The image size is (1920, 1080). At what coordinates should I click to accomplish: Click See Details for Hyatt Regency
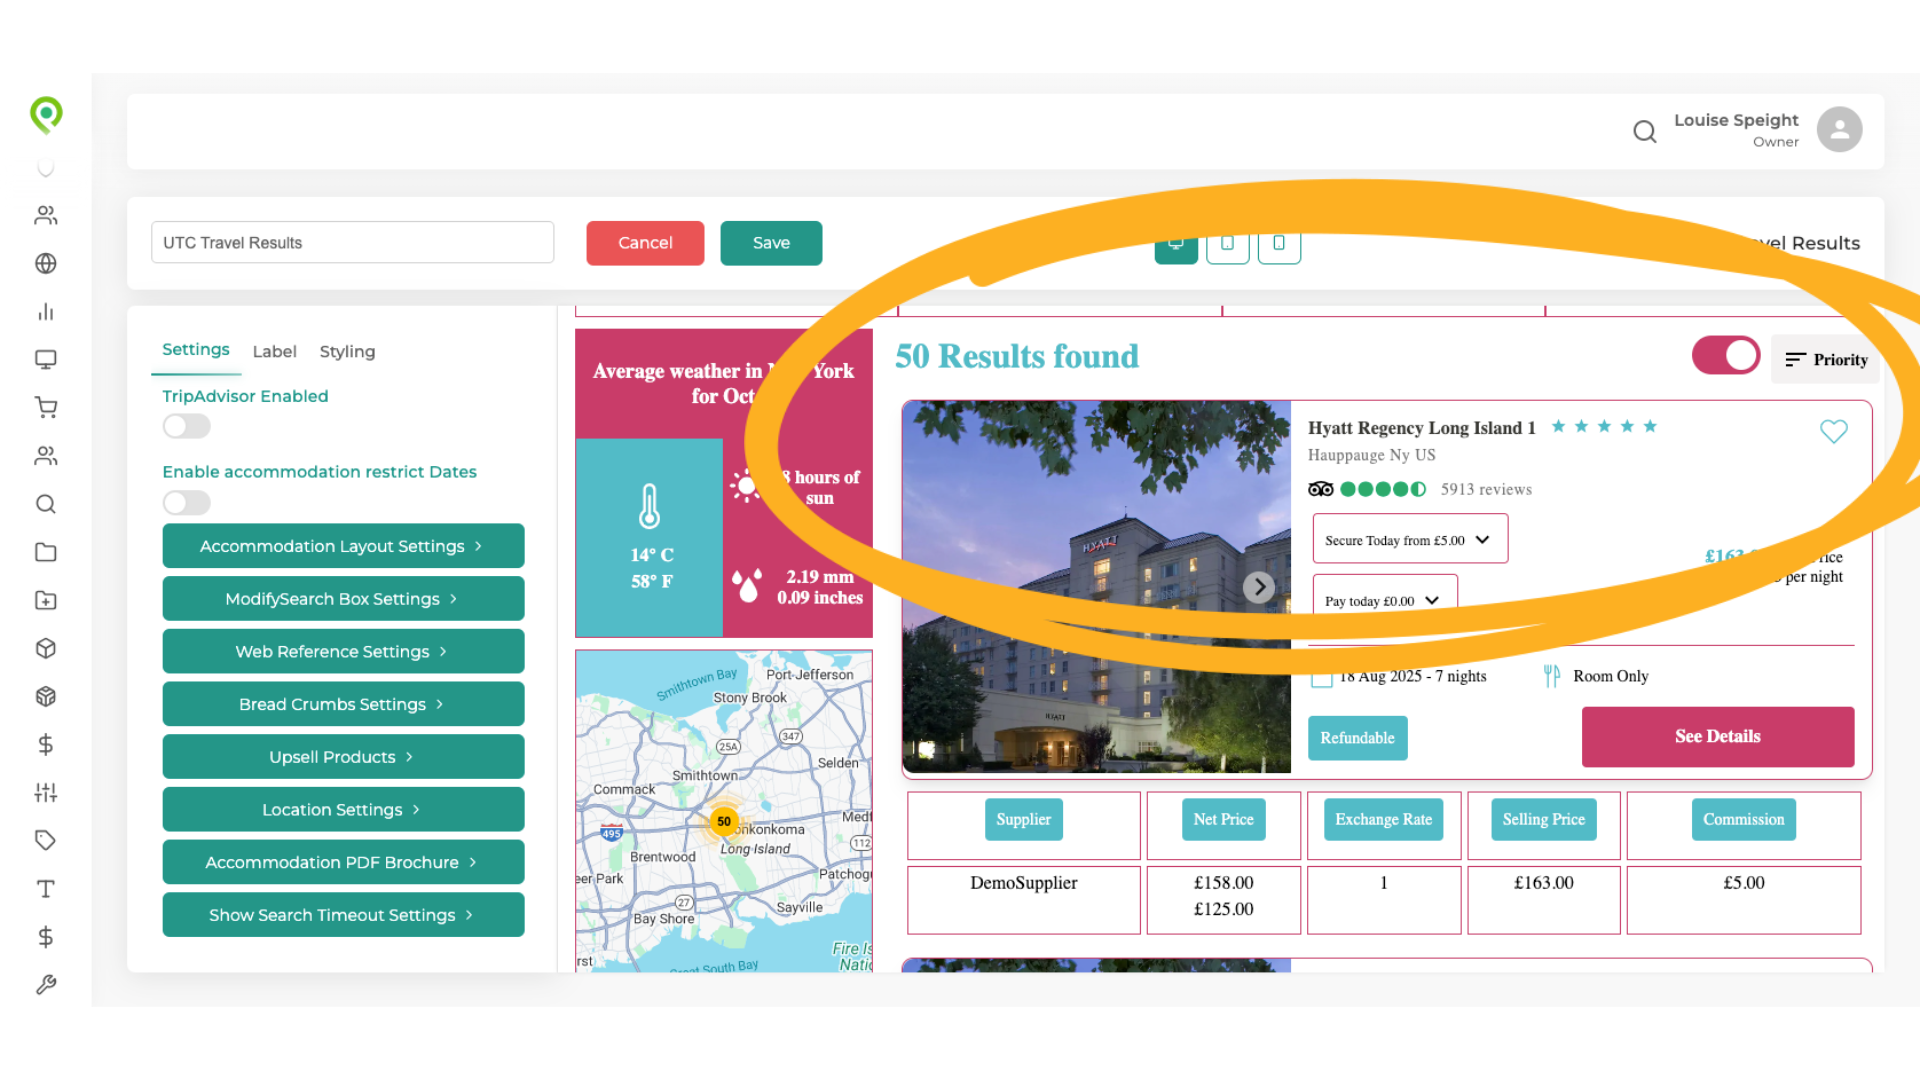[x=1717, y=737]
